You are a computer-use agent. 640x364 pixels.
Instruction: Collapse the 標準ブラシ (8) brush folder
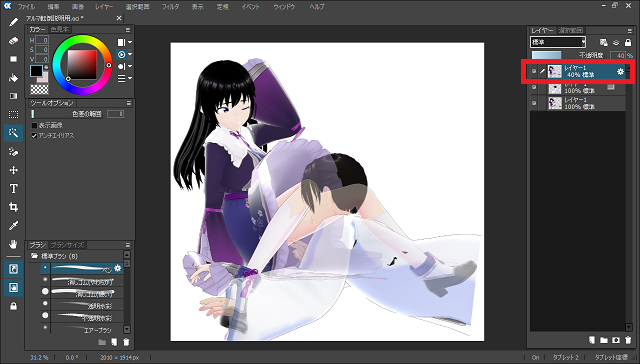pyautogui.click(x=34, y=256)
